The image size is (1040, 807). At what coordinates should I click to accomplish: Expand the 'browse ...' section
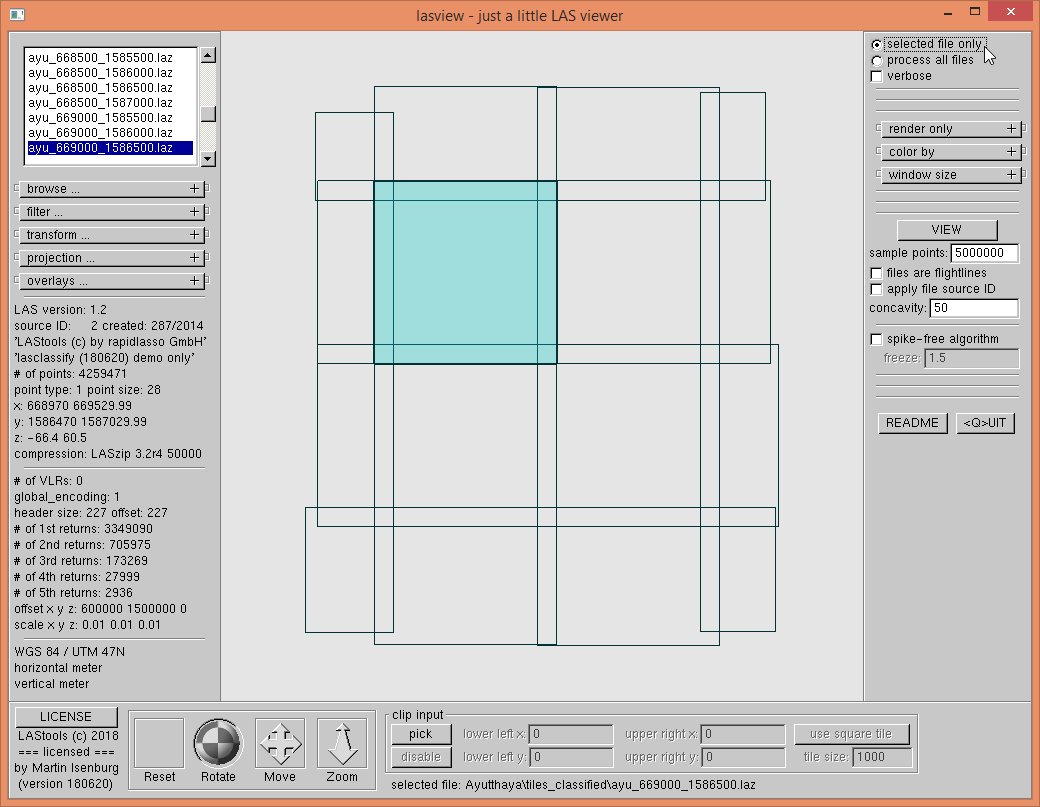(111, 189)
